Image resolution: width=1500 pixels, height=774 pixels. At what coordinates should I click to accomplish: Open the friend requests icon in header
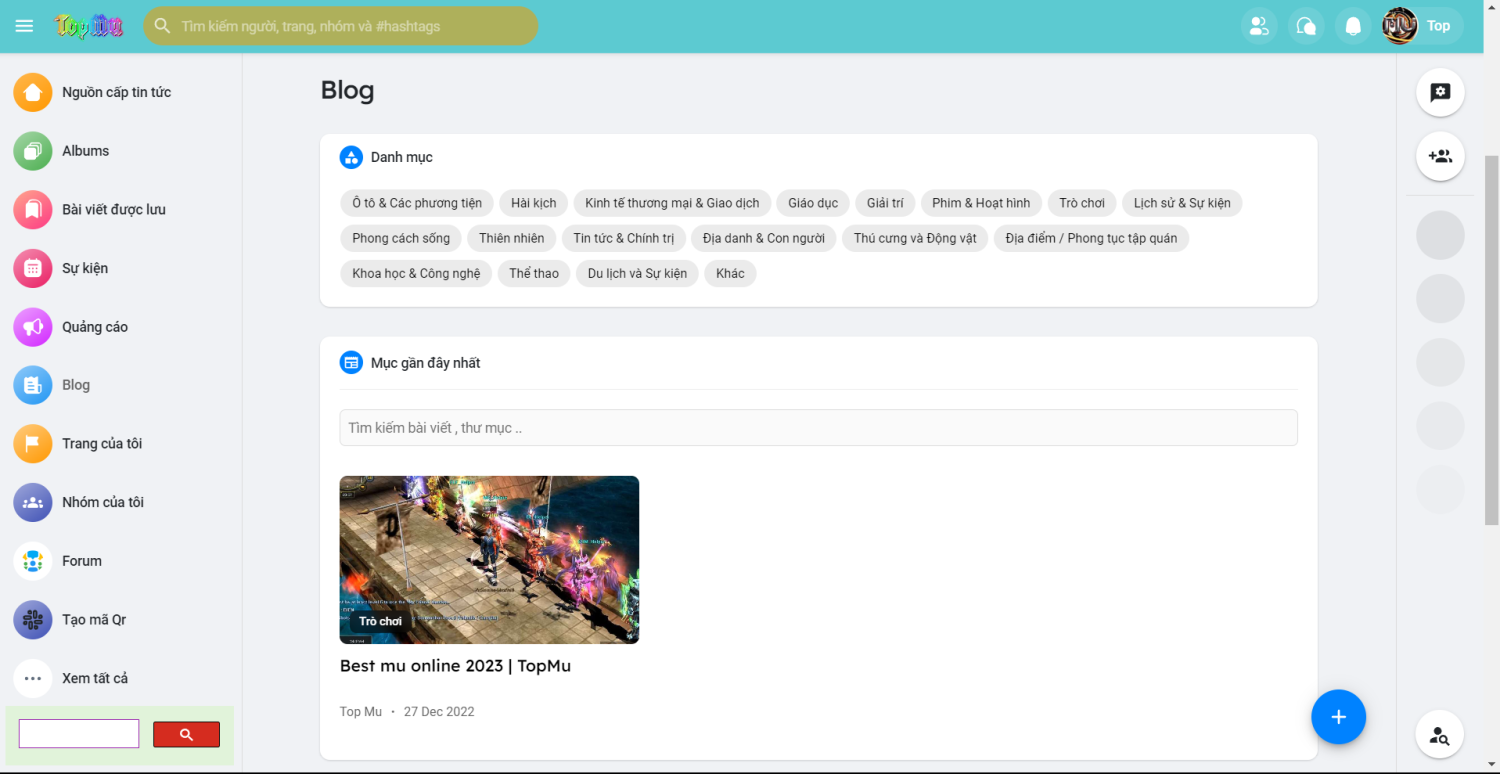coord(1259,26)
